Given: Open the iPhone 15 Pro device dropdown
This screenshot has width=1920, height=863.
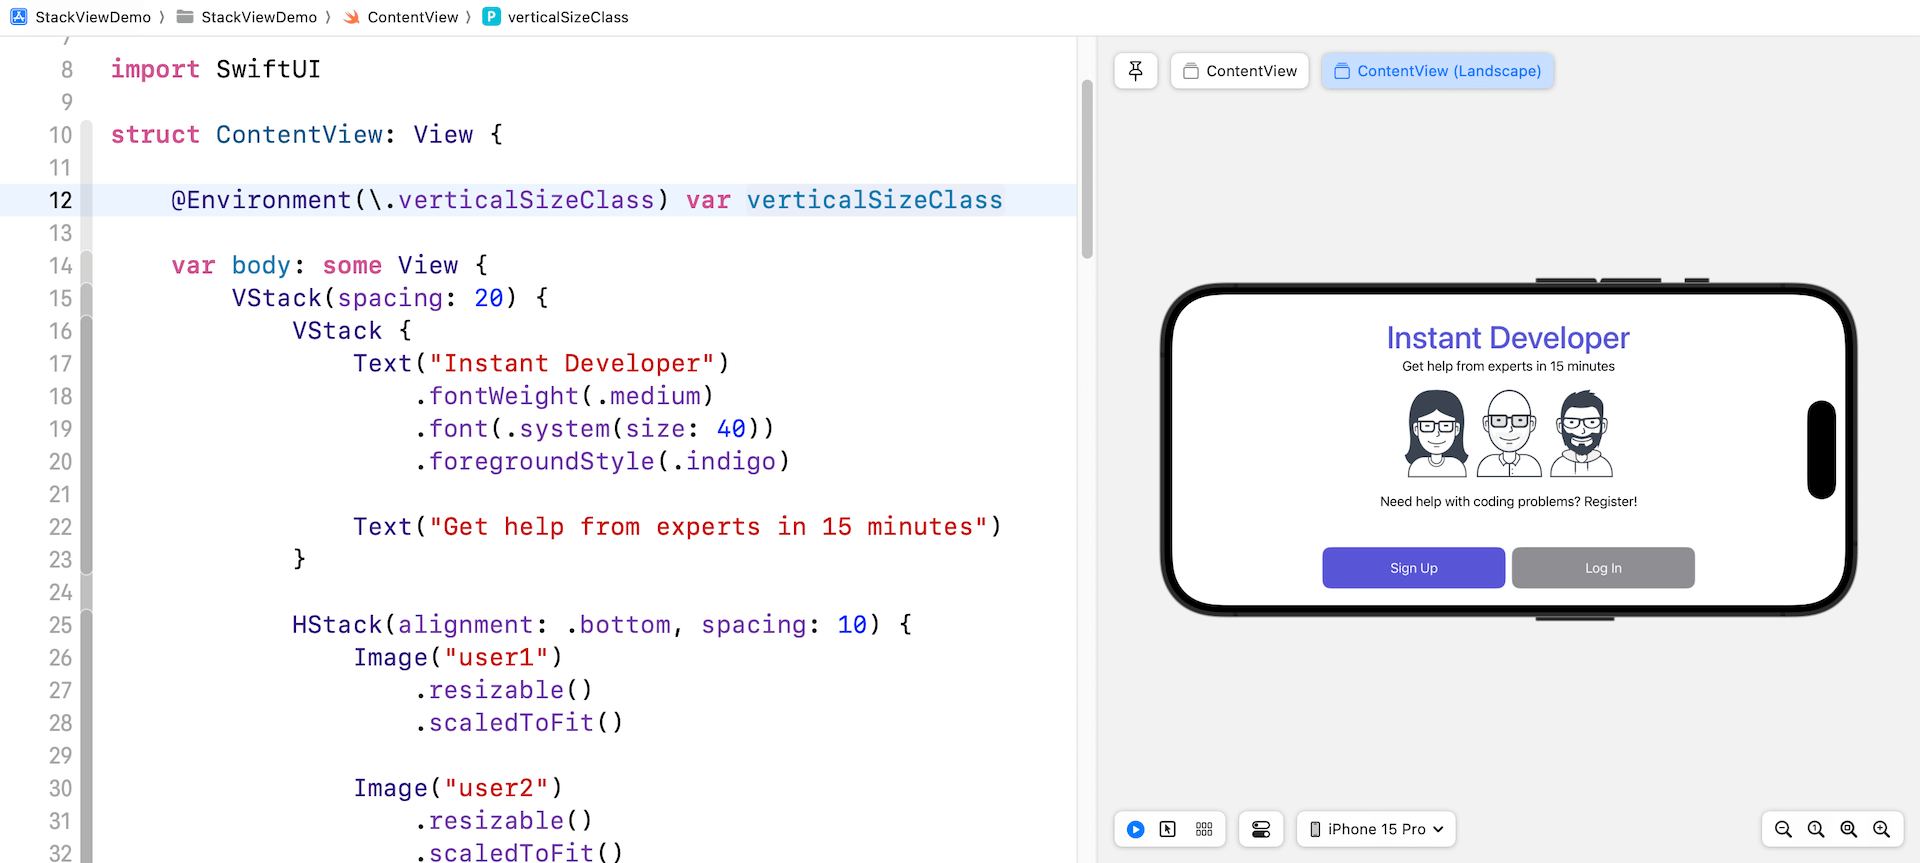Looking at the screenshot, I should click(x=1376, y=829).
